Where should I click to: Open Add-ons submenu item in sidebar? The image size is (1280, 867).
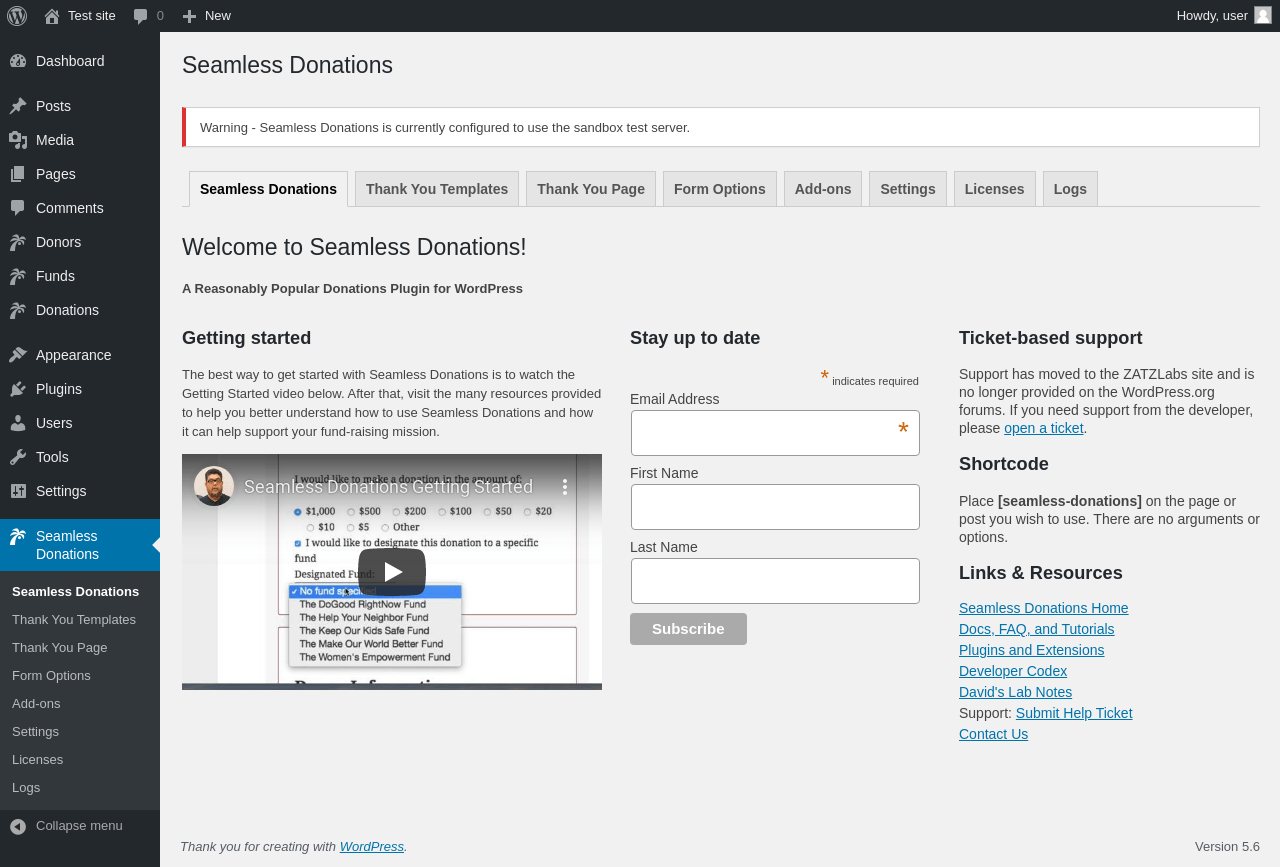point(80,704)
